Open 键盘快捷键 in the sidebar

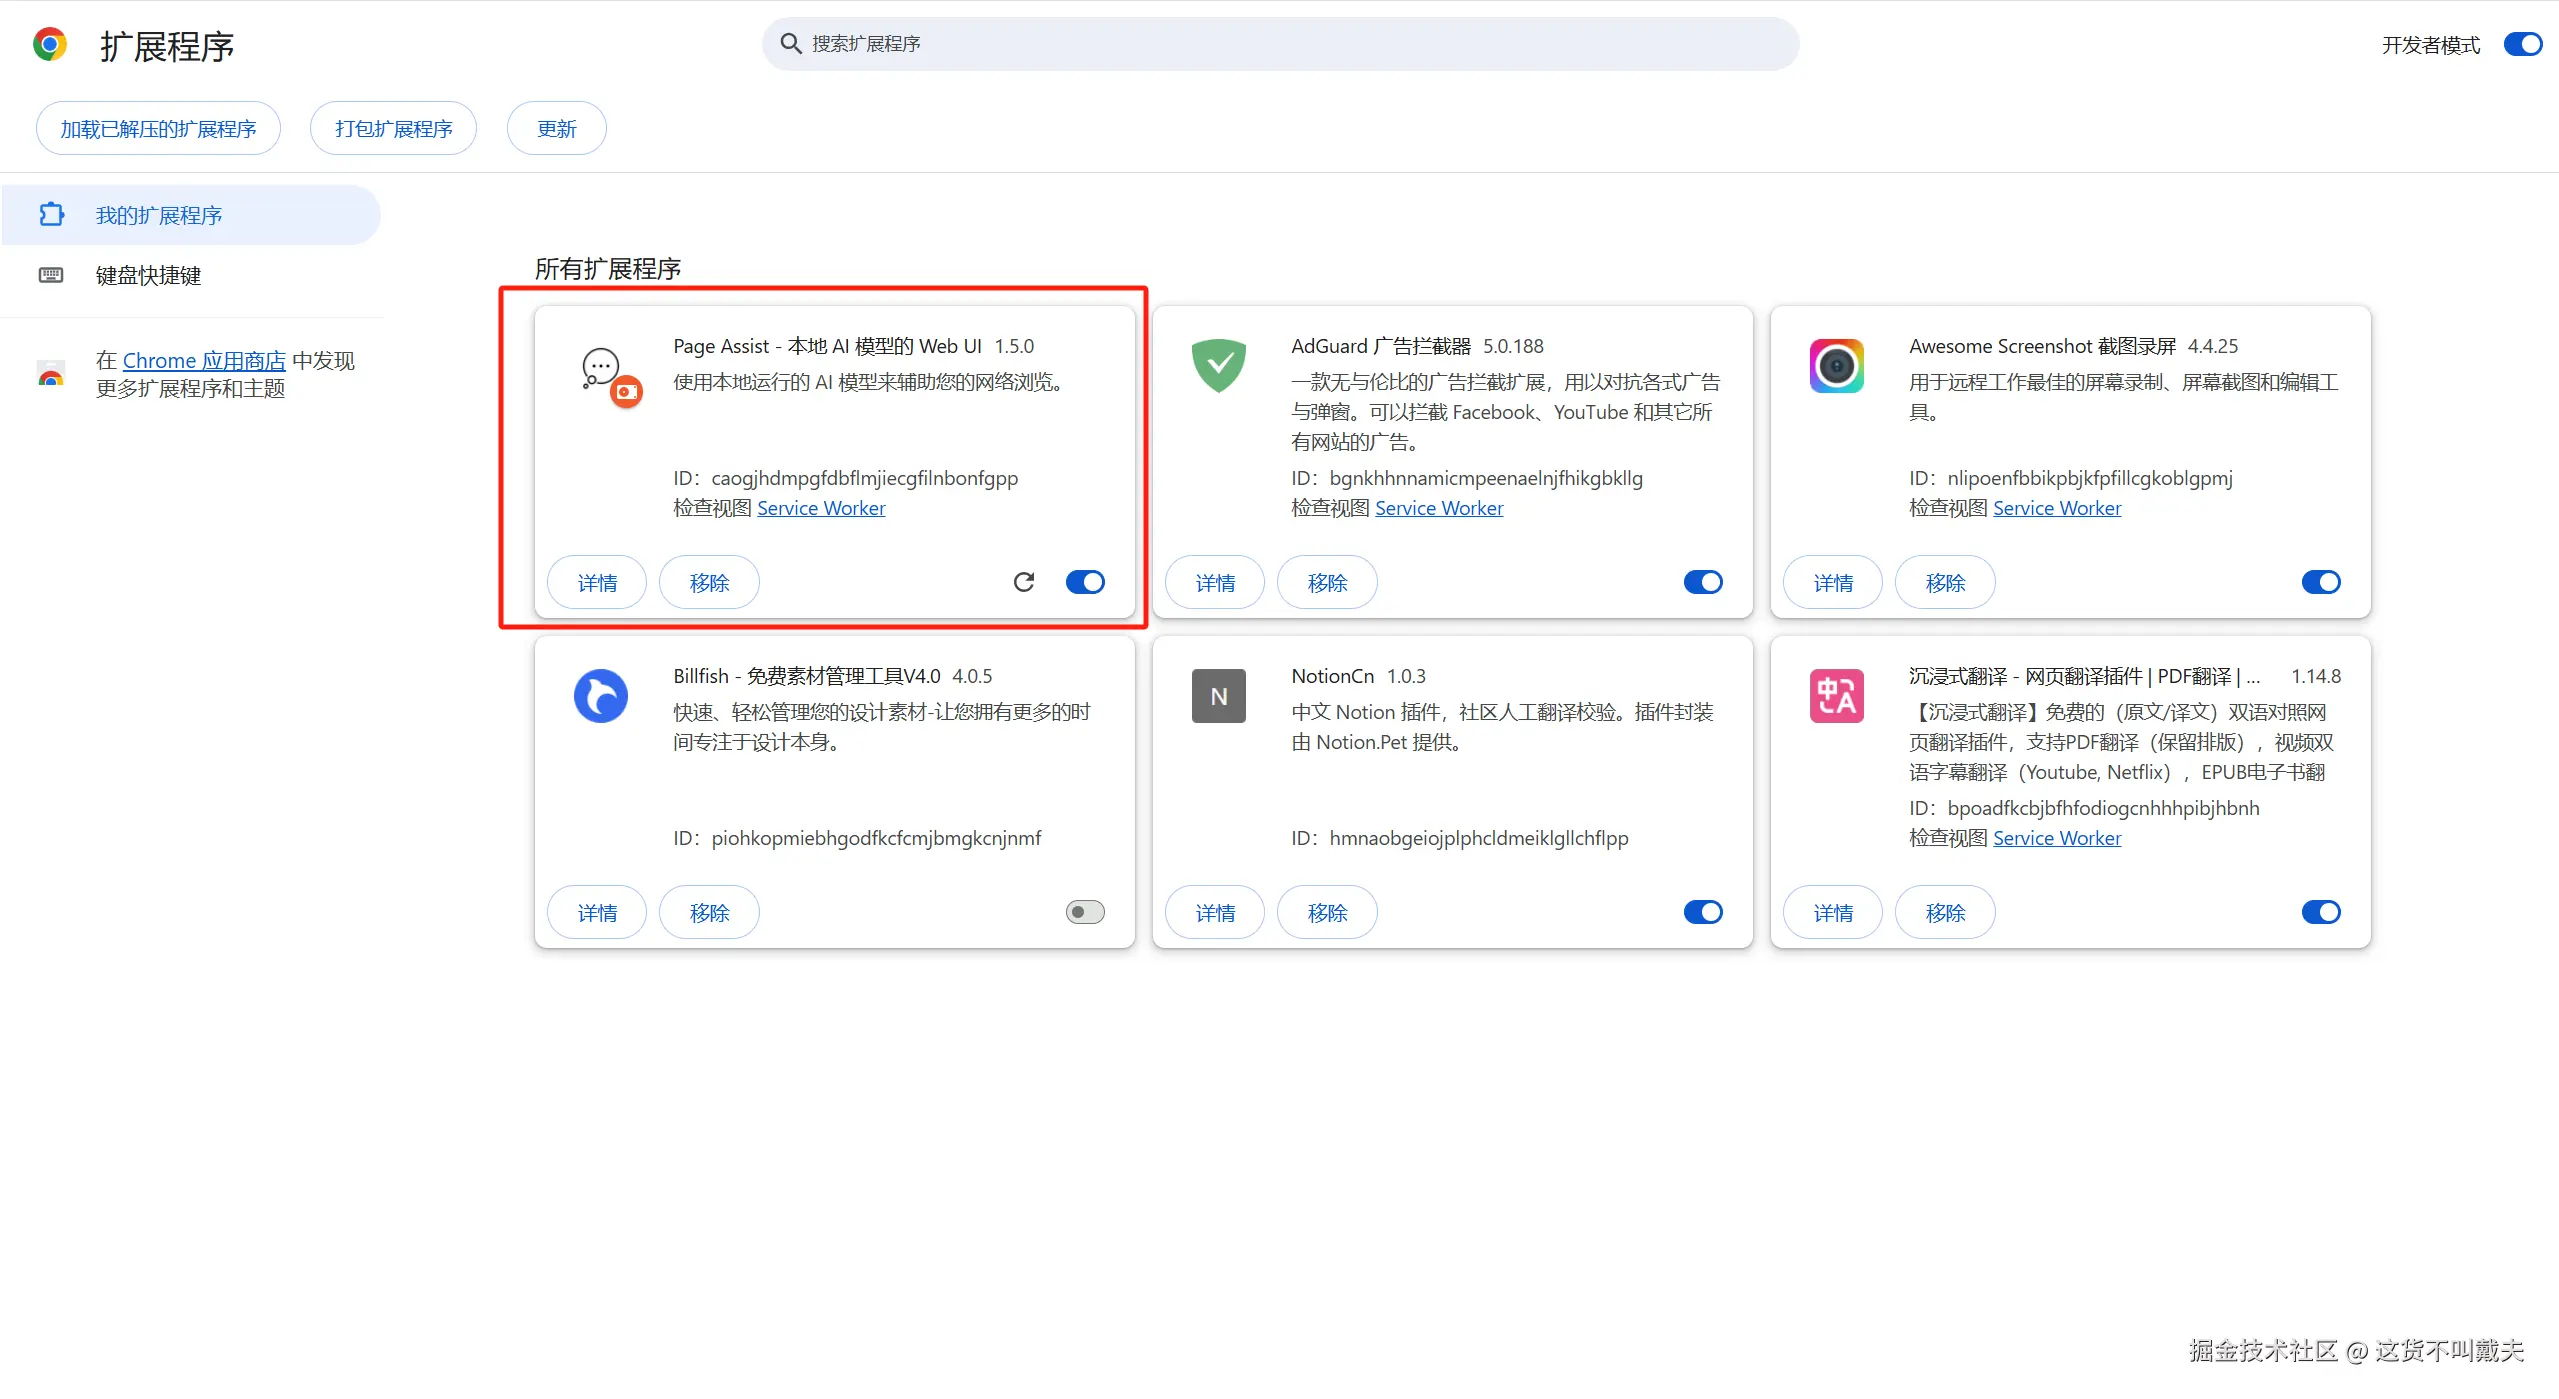click(x=148, y=275)
